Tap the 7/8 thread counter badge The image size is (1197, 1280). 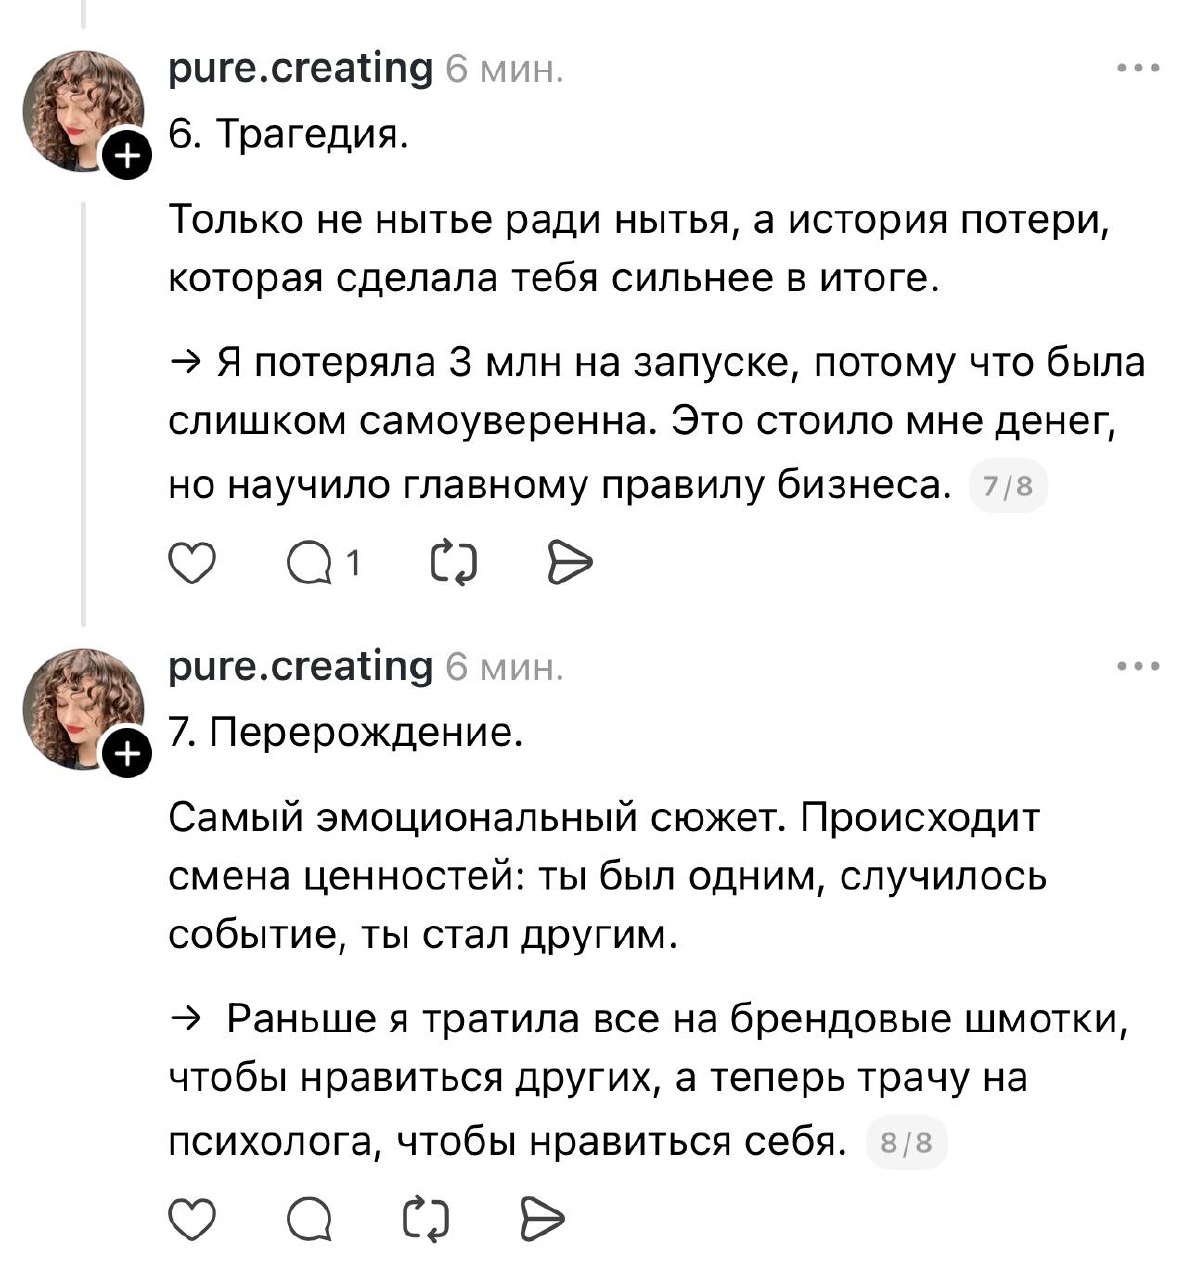point(1008,489)
